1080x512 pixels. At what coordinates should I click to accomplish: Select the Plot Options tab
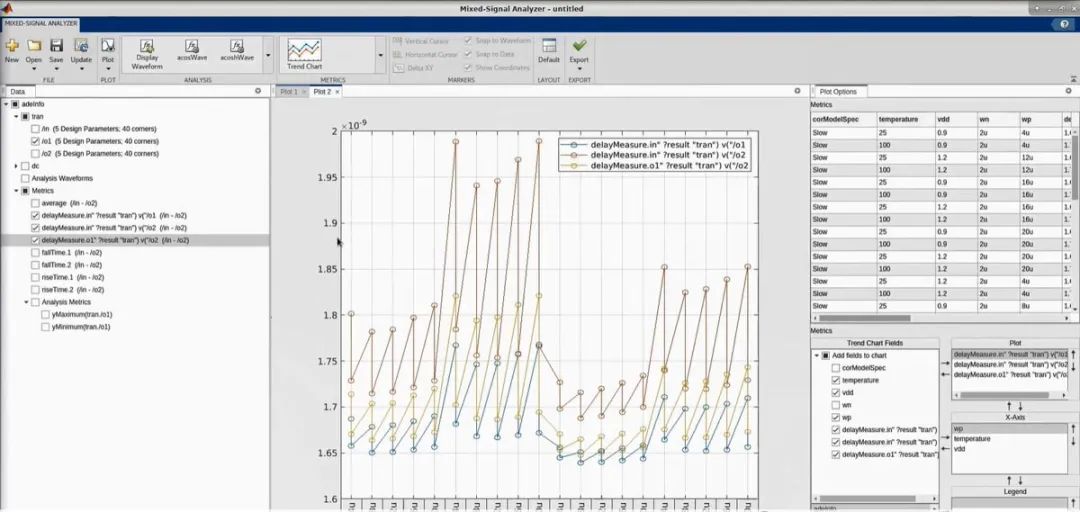coord(838,92)
